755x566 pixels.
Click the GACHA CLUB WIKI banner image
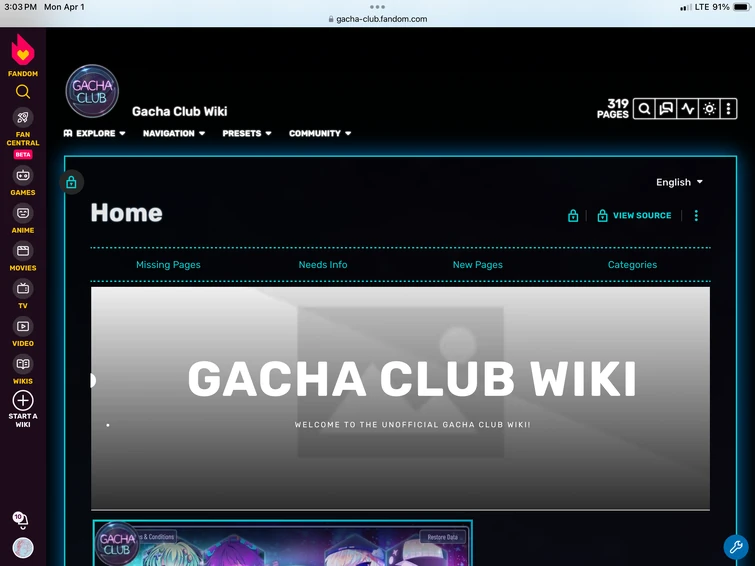coord(400,398)
